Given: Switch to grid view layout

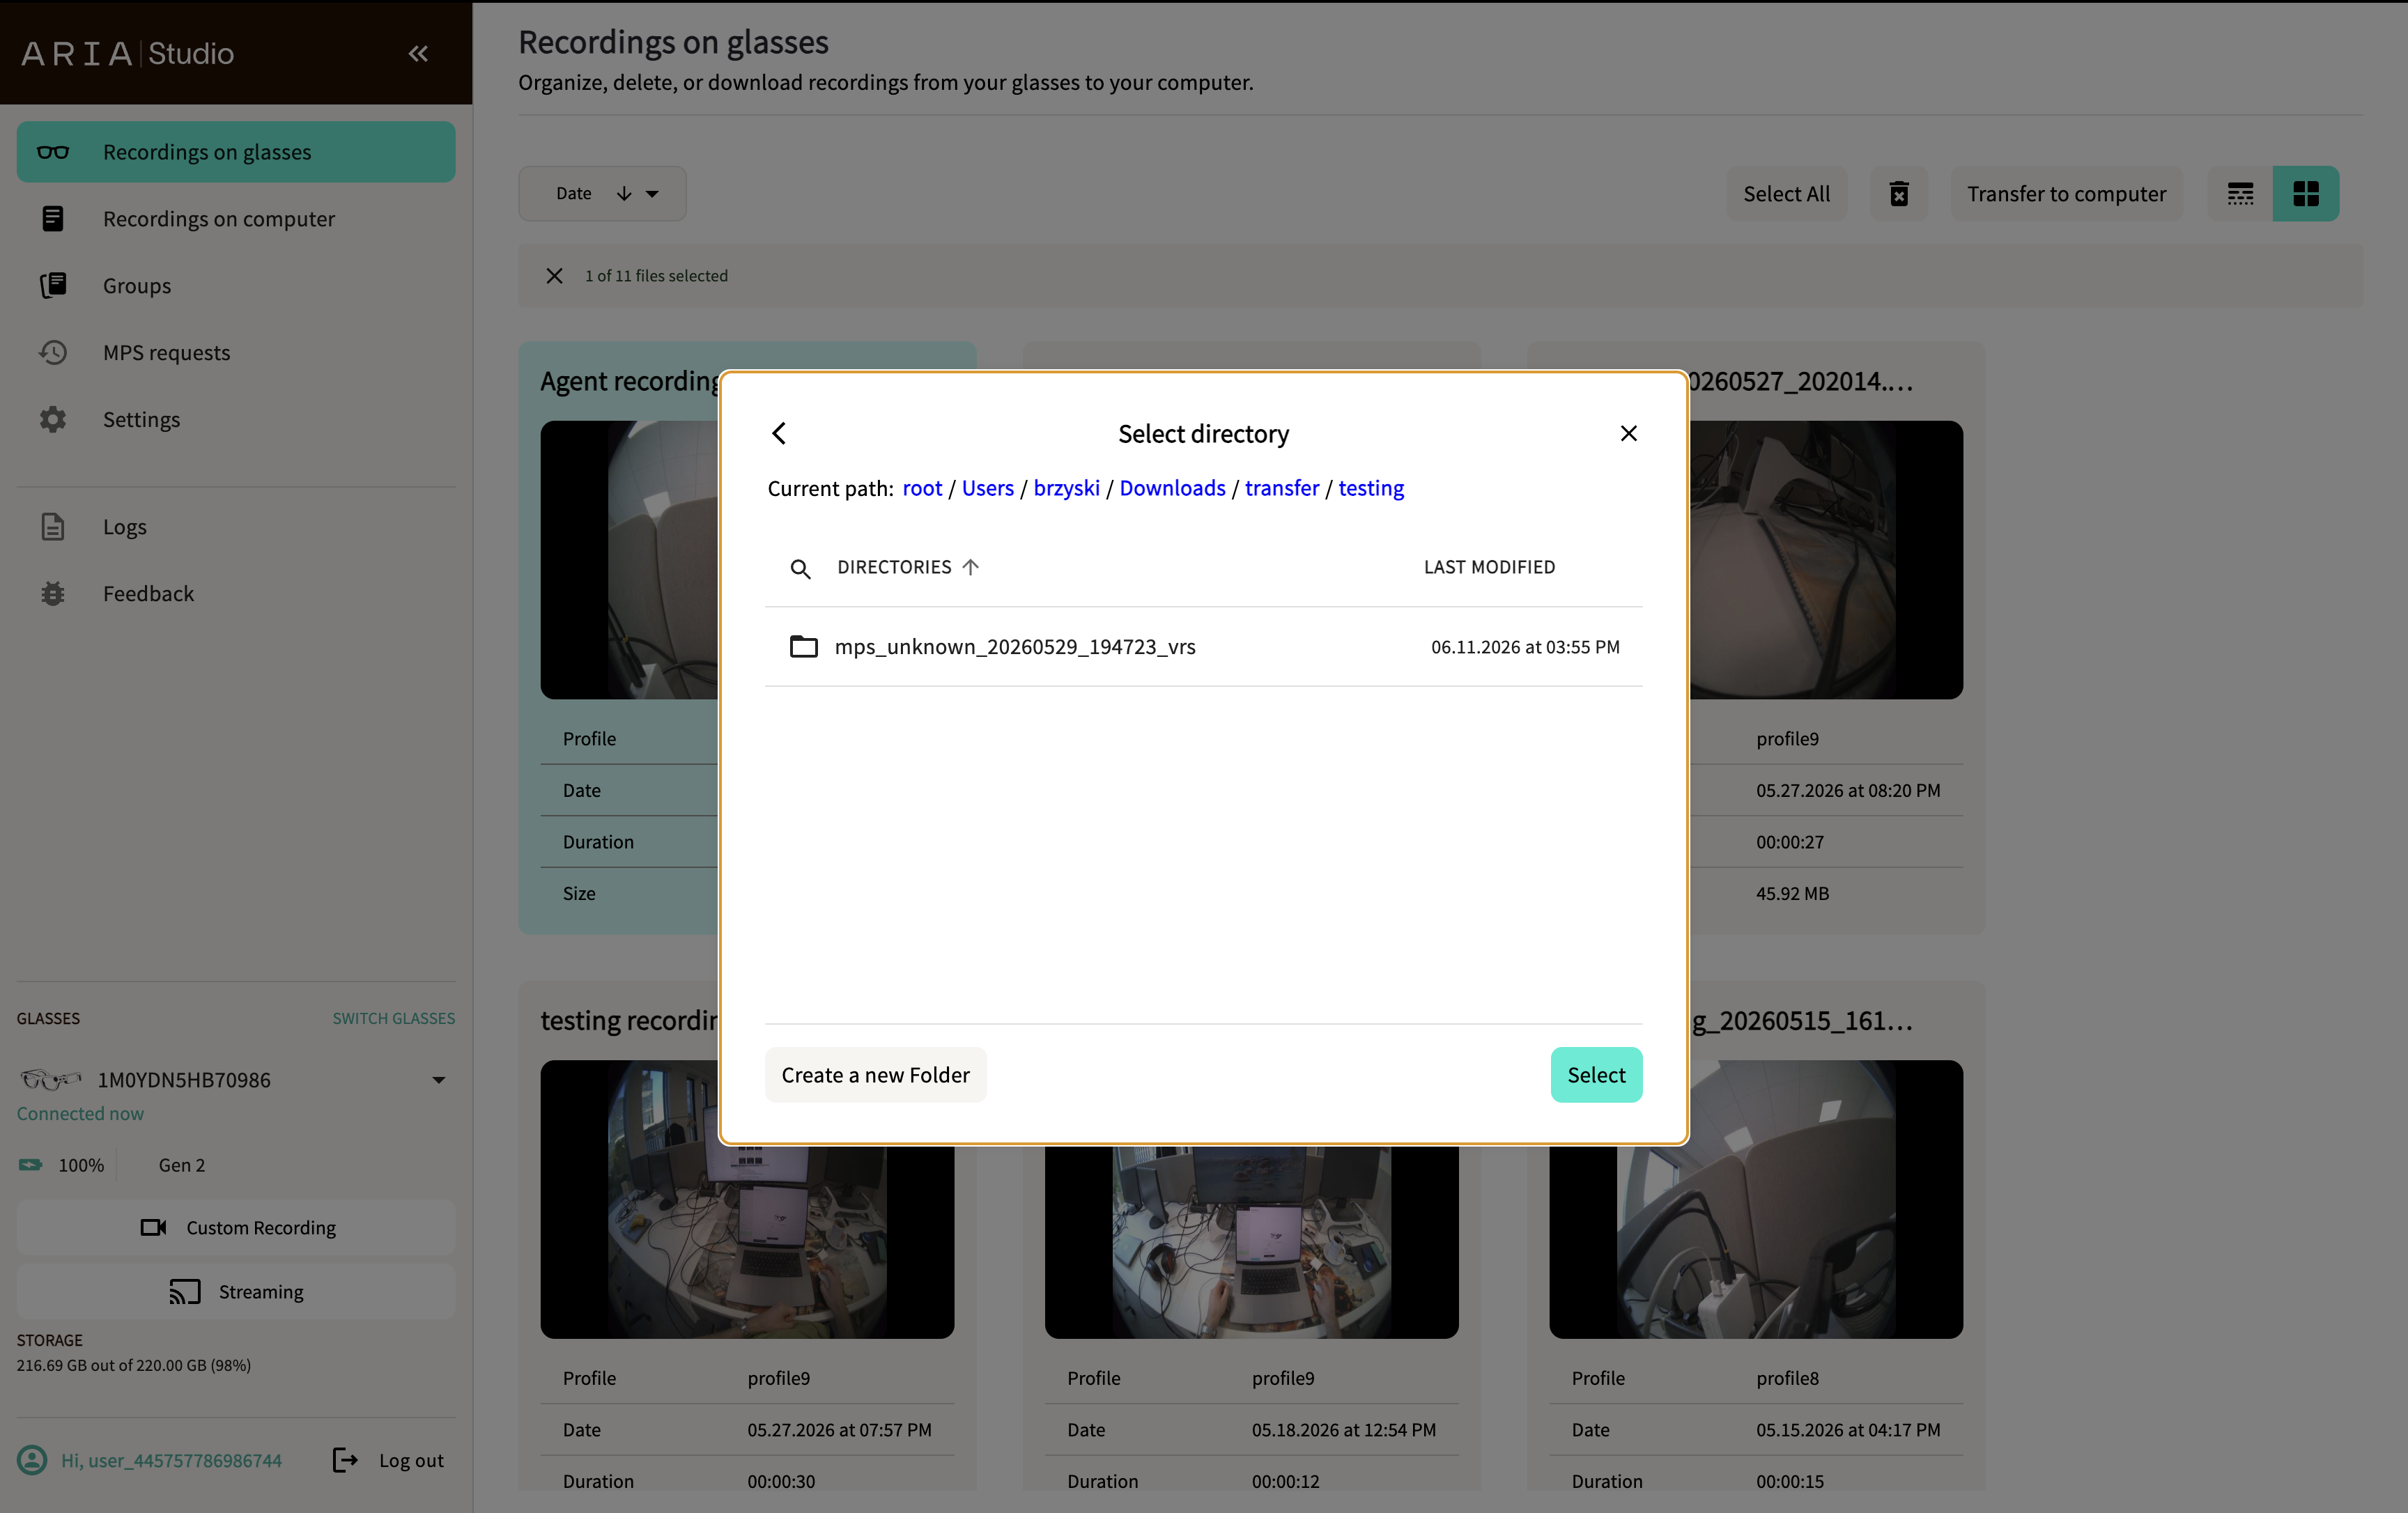Looking at the screenshot, I should click(x=2306, y=194).
